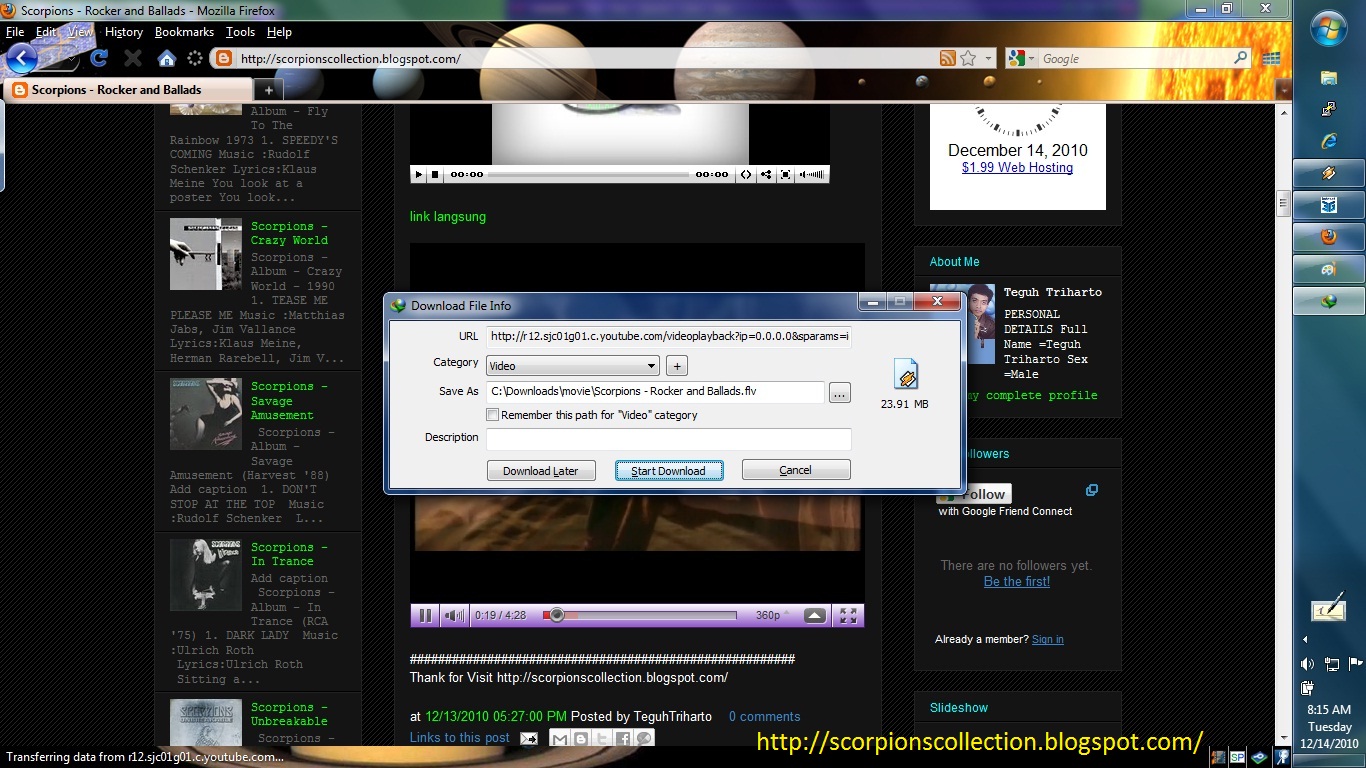The height and width of the screenshot is (768, 1366).
Task: Open search engine selector dropdown
Action: point(1032,59)
